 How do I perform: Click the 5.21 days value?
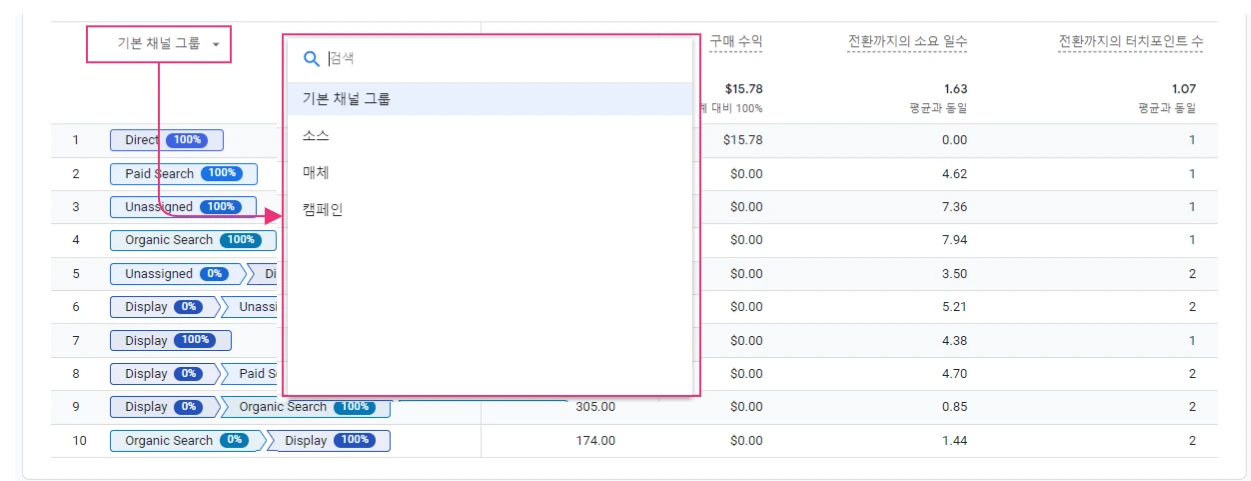tap(954, 307)
